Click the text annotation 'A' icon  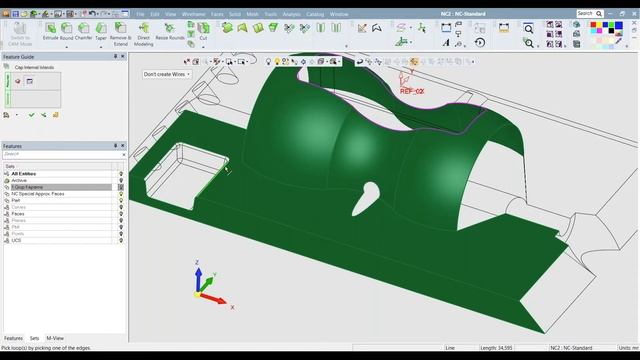[446, 42]
